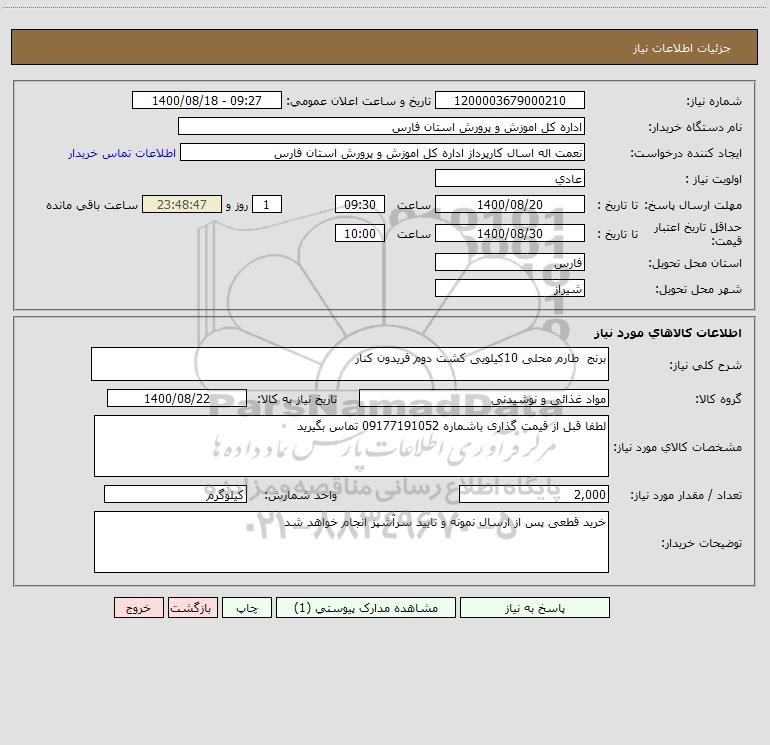Viewport: 770px width, 745px height.
Task: Click the 'چاپ' print button
Action: (247, 607)
